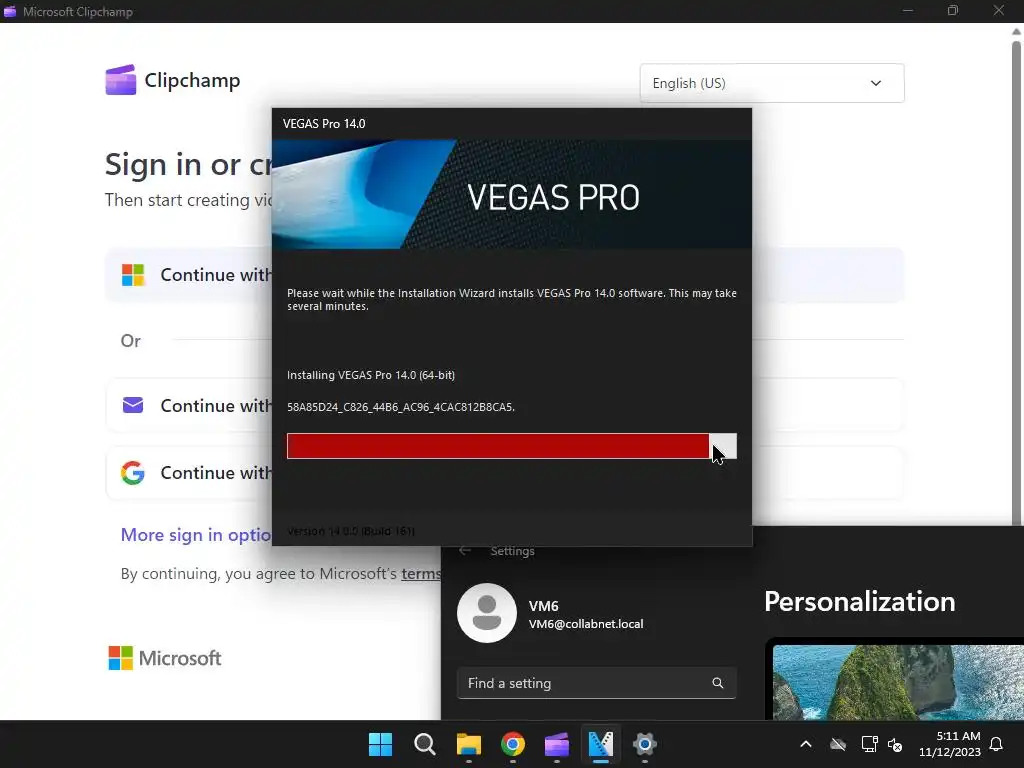Click the search magnifier in Settings

click(x=718, y=683)
